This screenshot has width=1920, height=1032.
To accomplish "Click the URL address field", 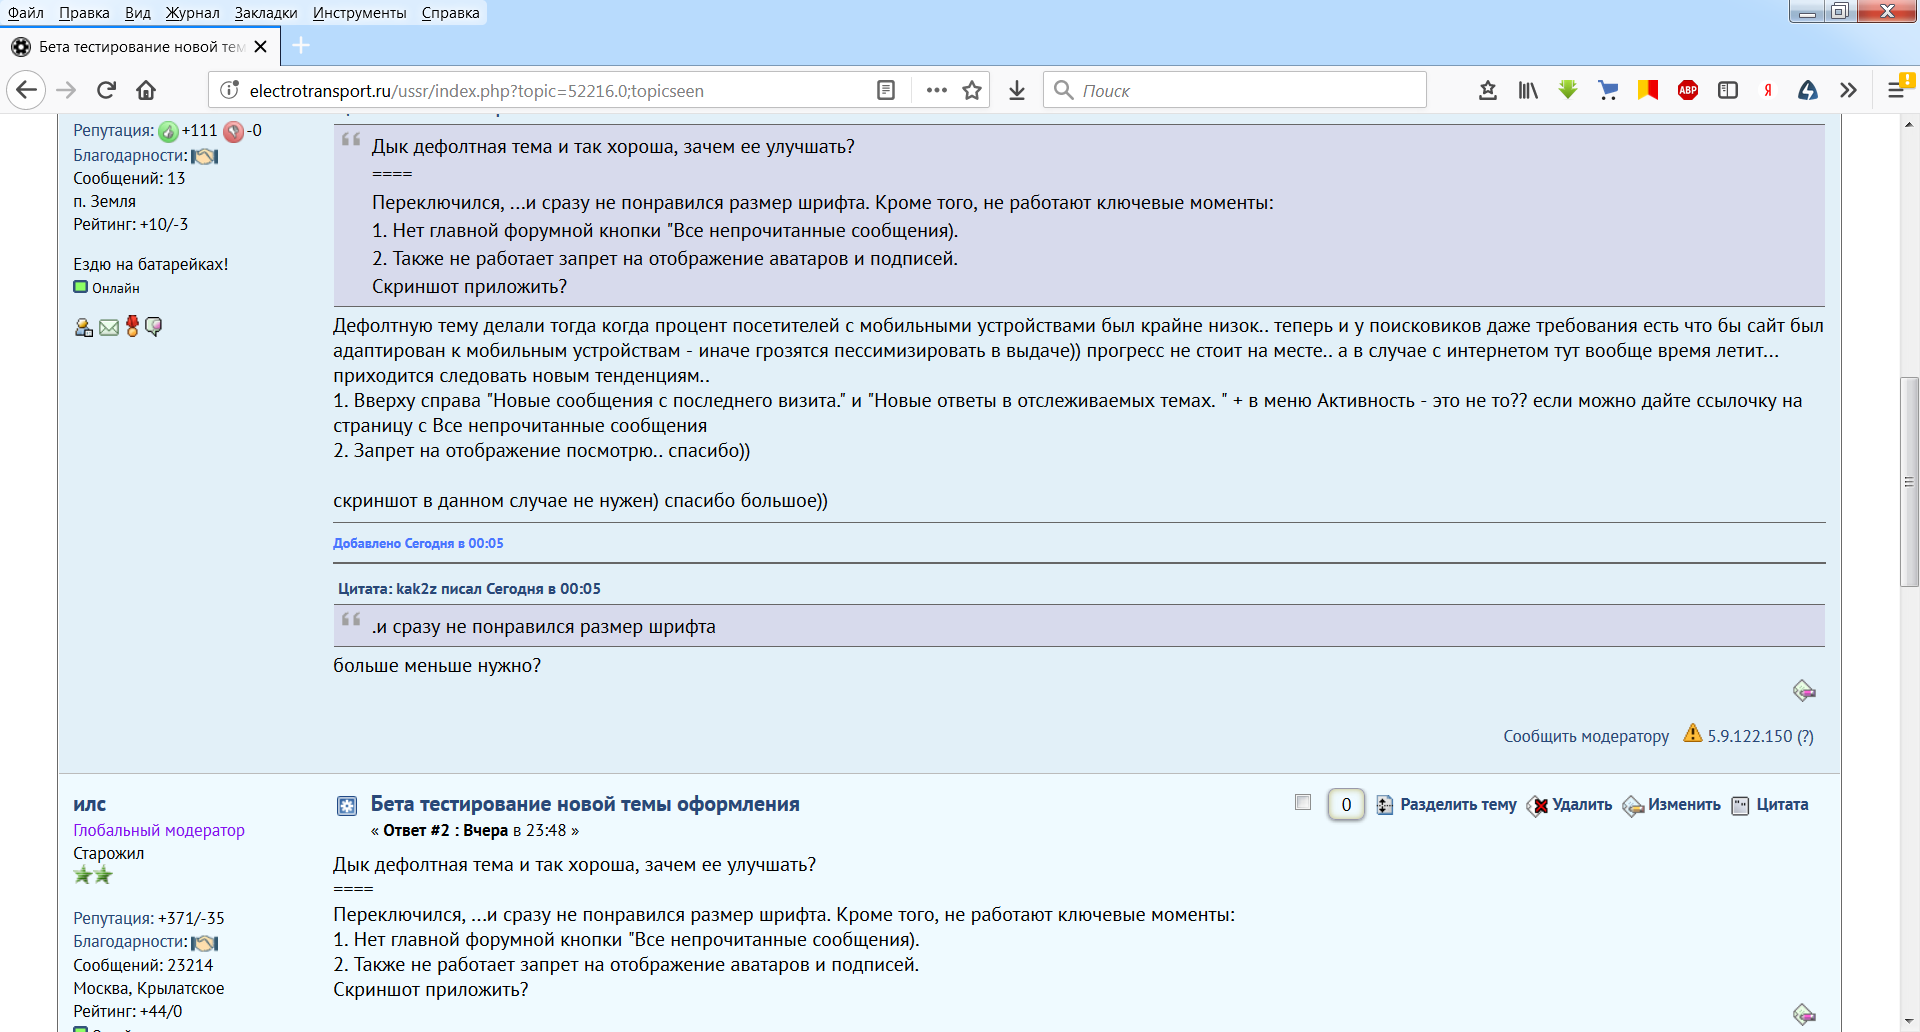I will click(555, 91).
